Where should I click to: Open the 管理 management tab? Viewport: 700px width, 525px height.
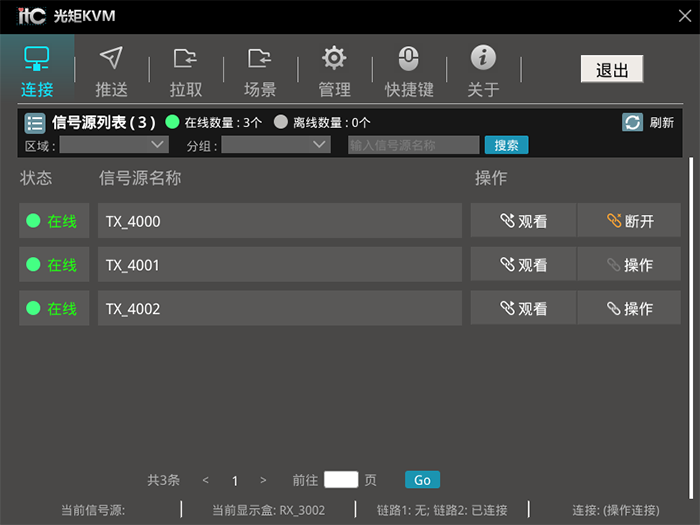click(334, 71)
